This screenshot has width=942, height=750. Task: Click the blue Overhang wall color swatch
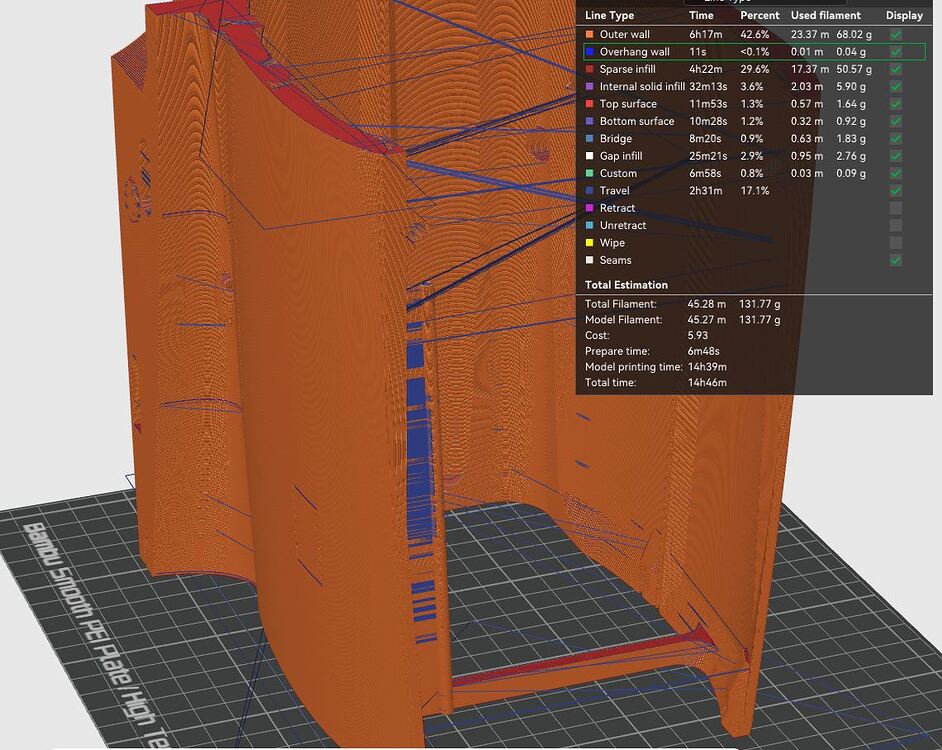tap(589, 52)
